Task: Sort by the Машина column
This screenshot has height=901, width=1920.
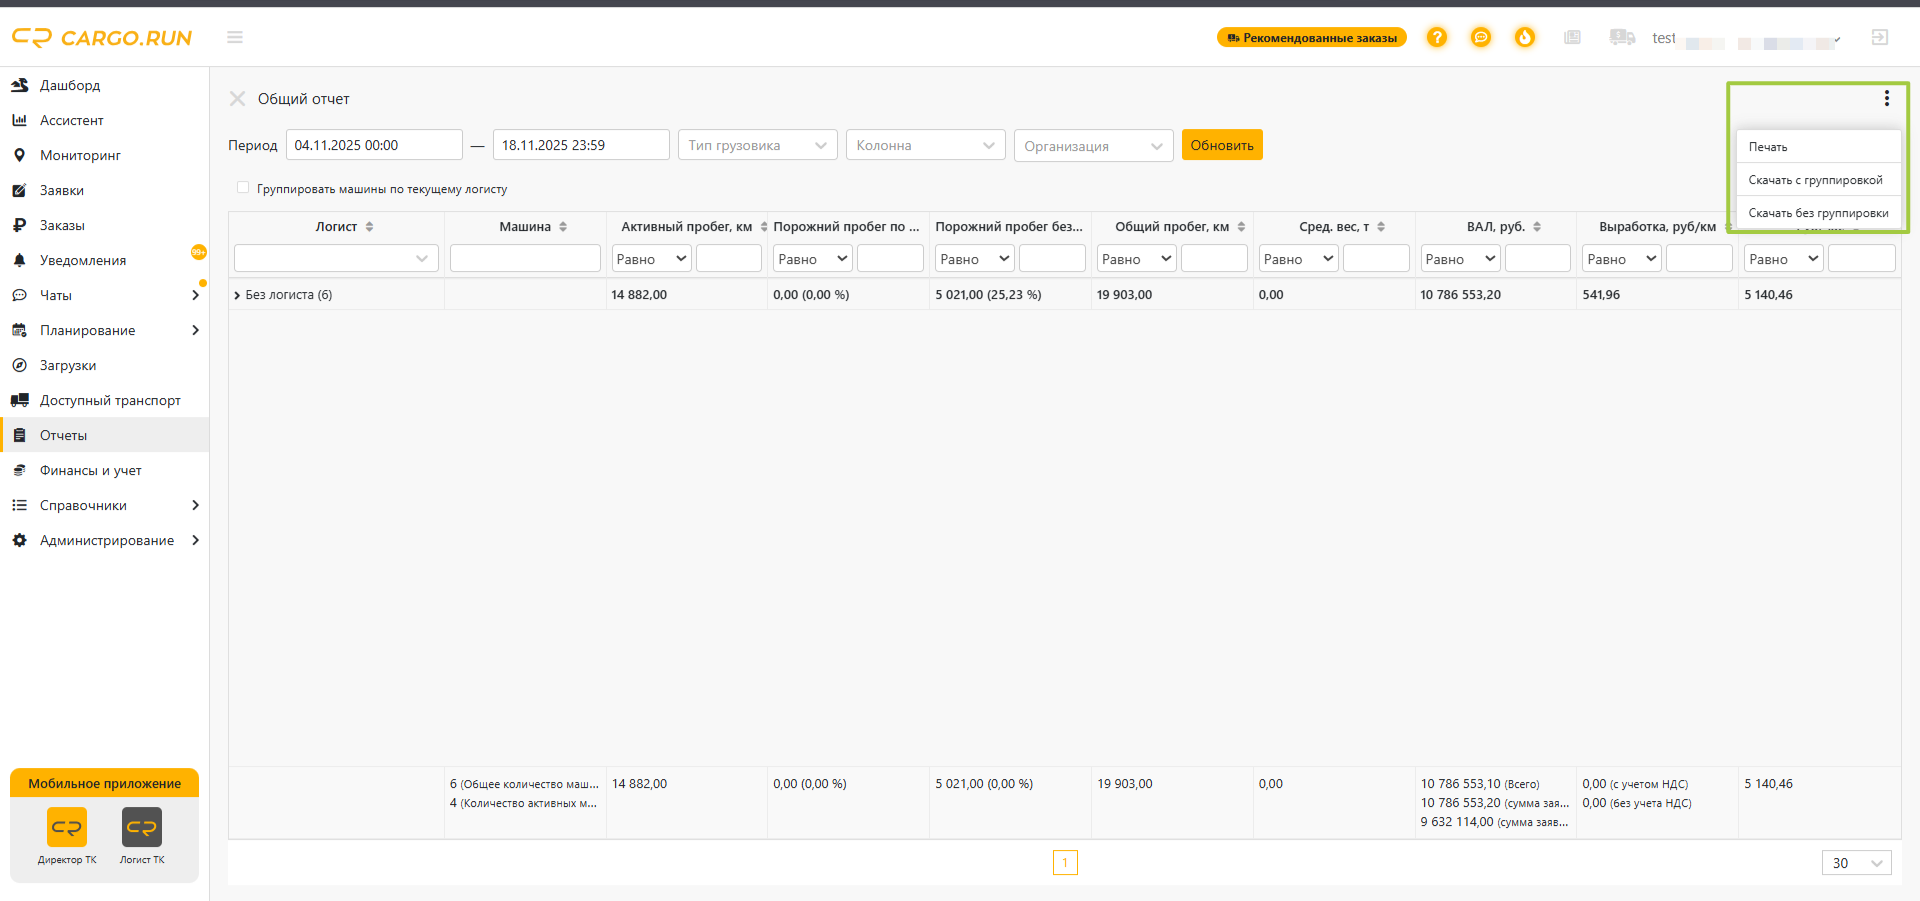Action: 563,227
